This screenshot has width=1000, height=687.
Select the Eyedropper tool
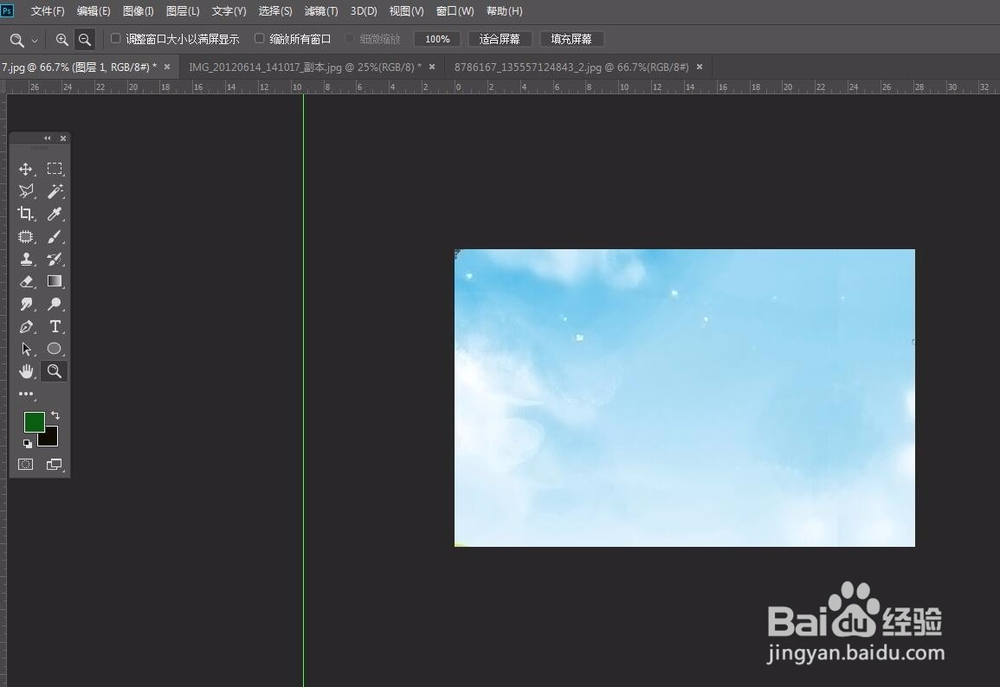[x=55, y=214]
